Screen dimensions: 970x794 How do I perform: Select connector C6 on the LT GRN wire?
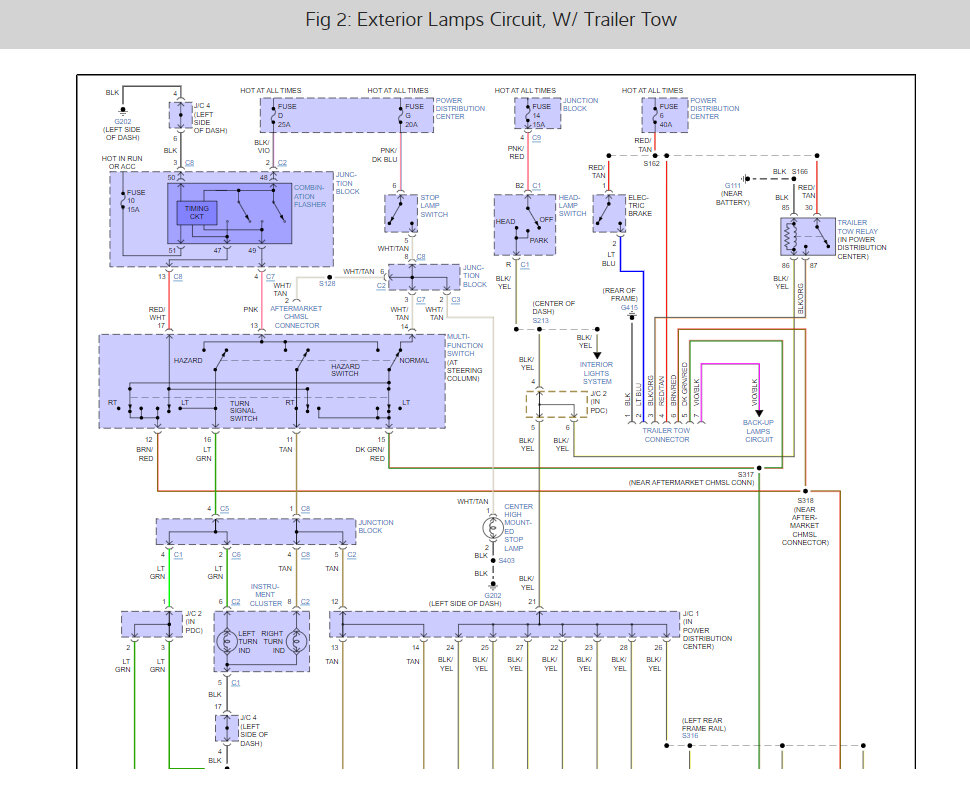(236, 555)
